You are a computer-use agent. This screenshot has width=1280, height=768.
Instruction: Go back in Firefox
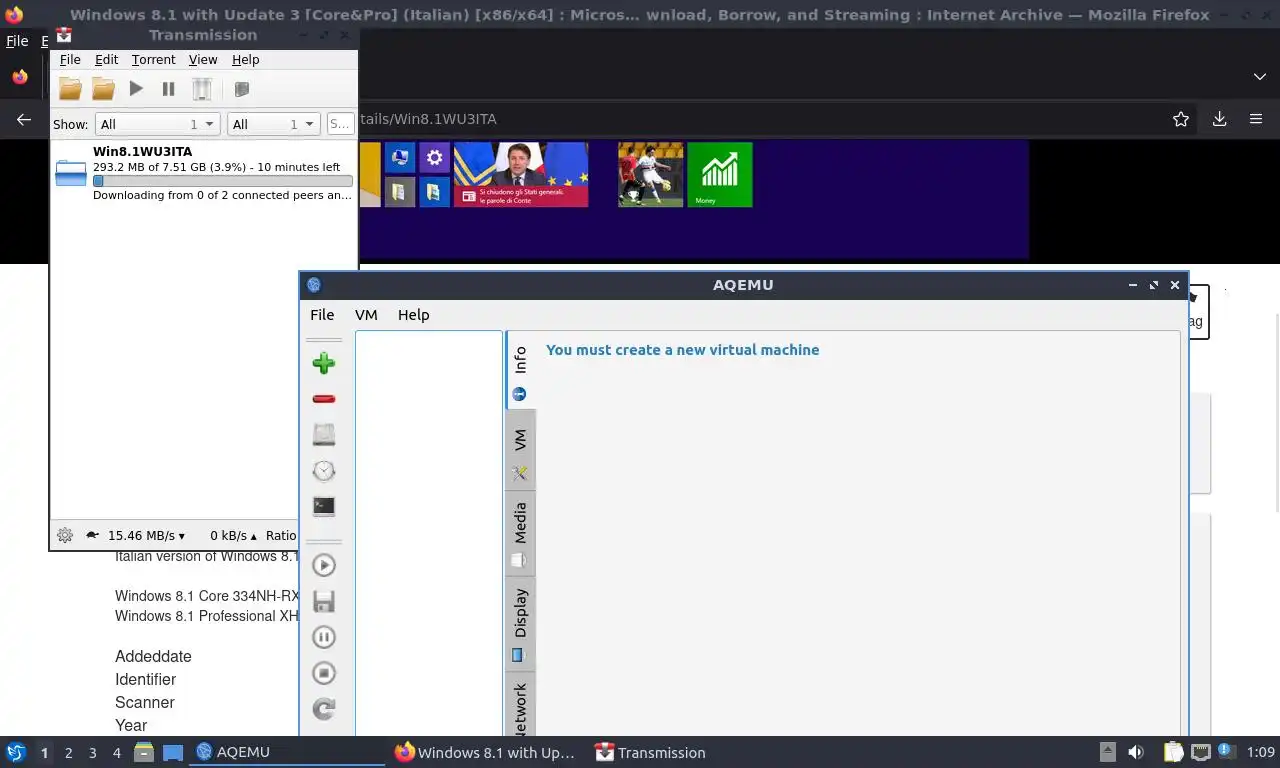(x=24, y=119)
